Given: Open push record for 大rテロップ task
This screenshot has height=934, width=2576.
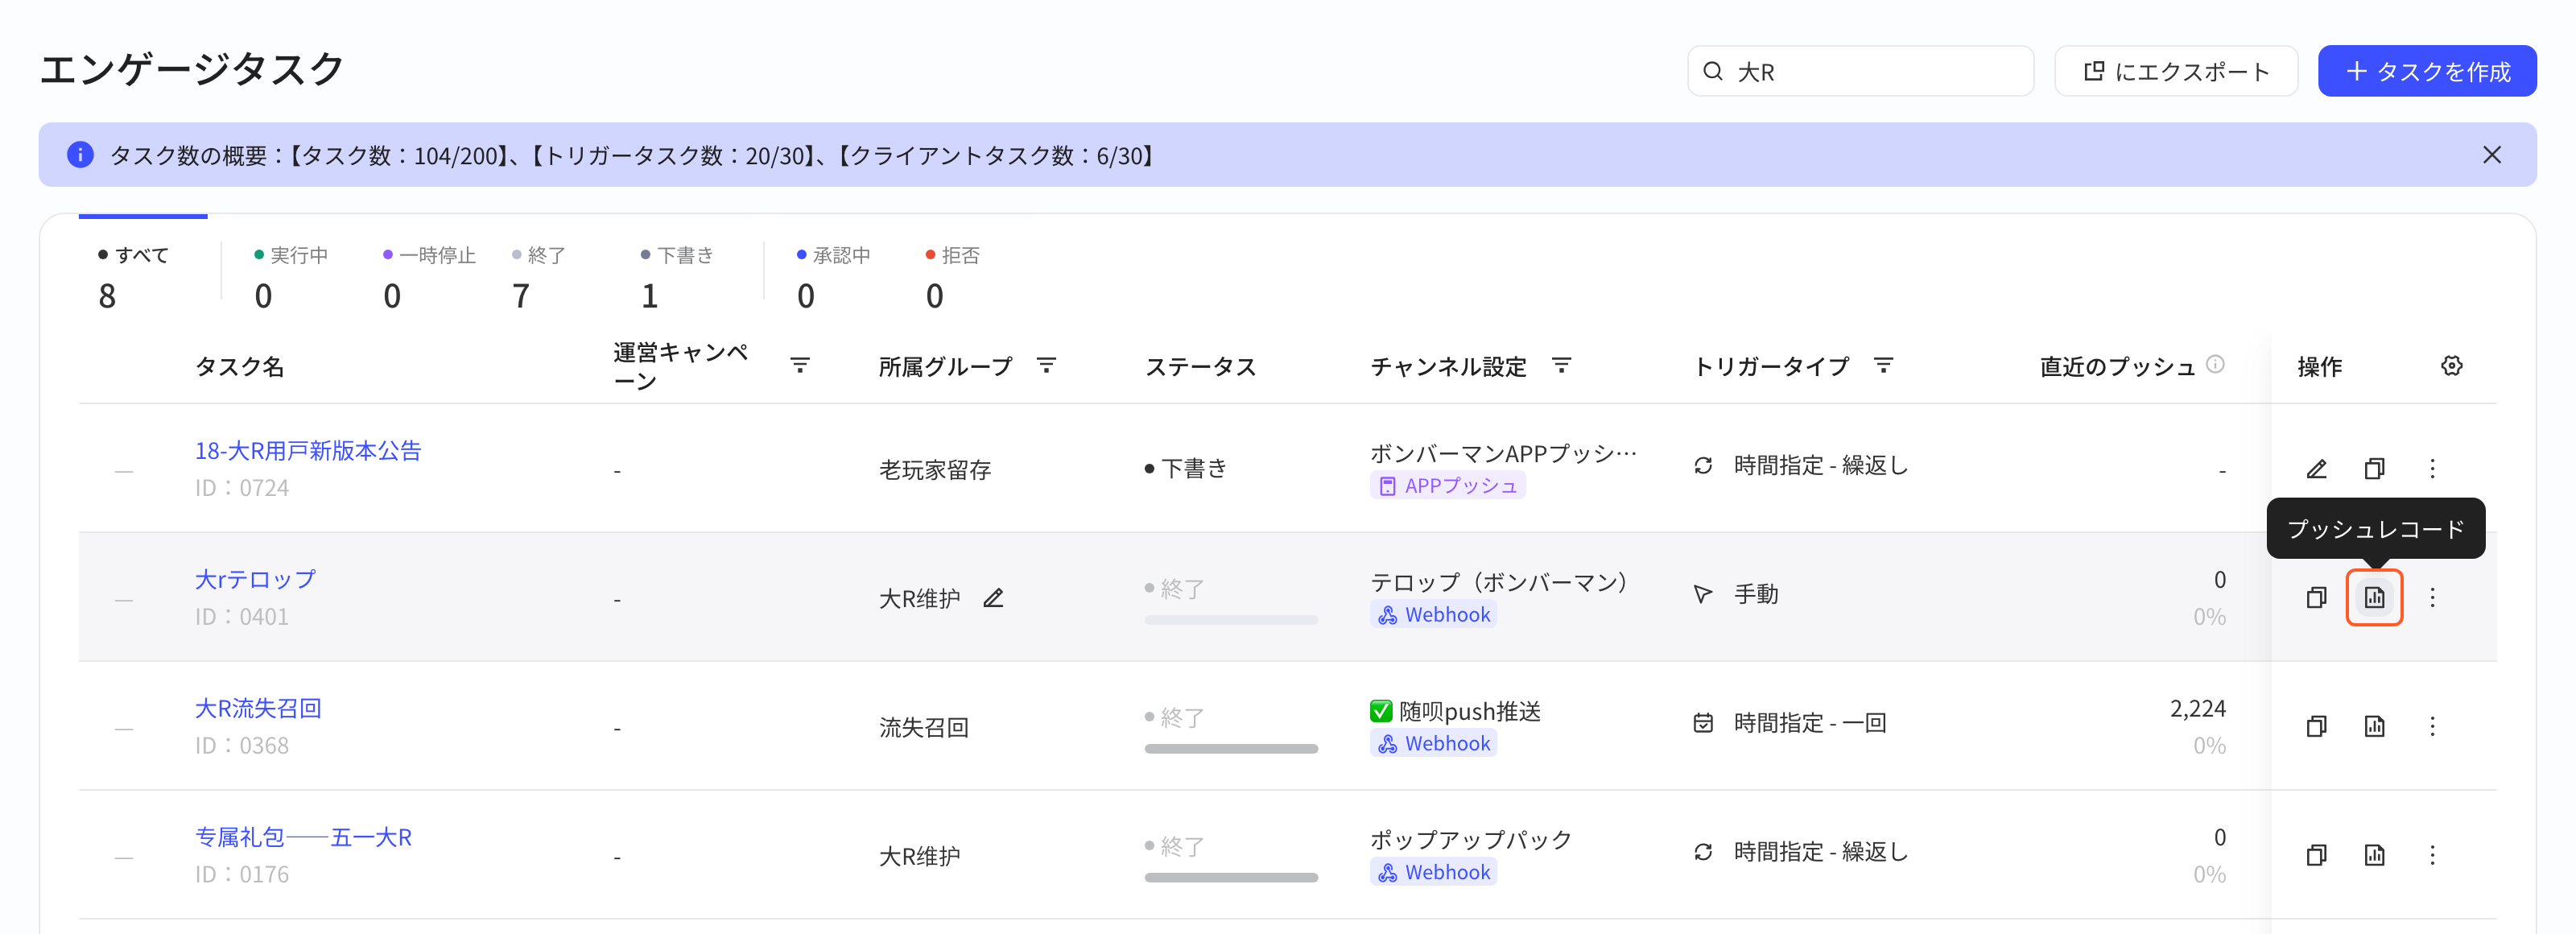Looking at the screenshot, I should (x=2374, y=597).
